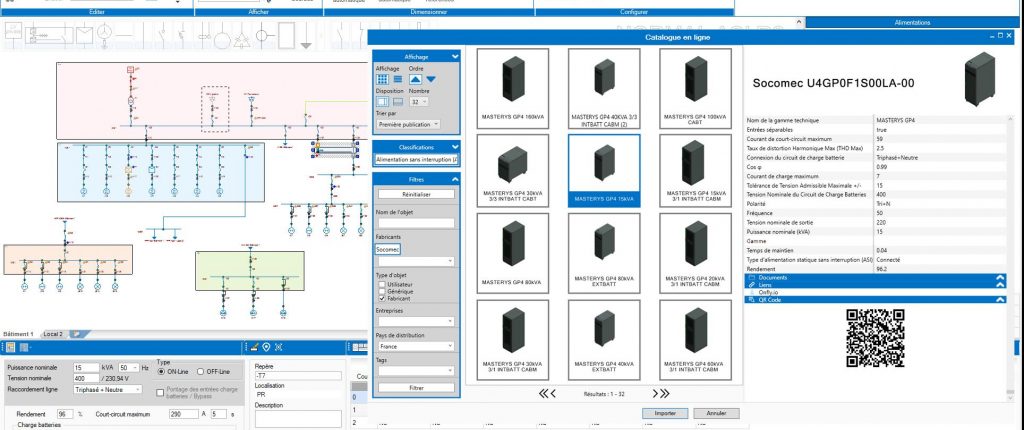Set ascending order with up arrow
The width and height of the screenshot is (1024, 430).
[415, 79]
